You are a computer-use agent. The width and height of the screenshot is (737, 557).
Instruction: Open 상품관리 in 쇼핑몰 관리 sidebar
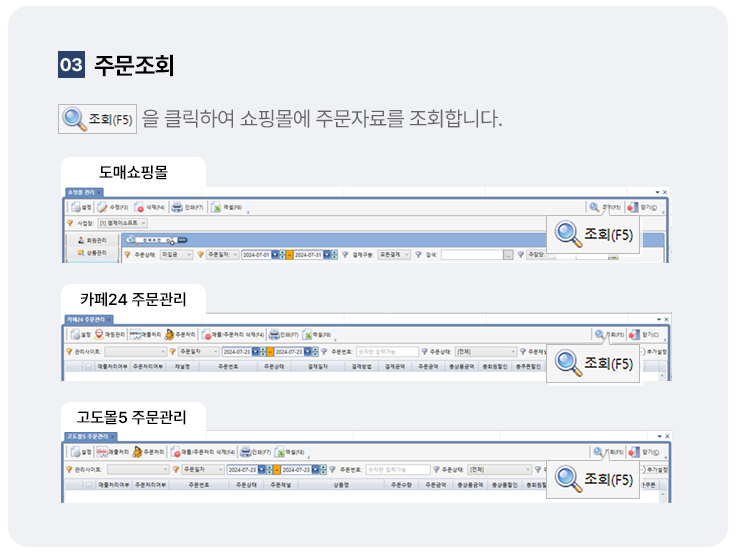92,253
